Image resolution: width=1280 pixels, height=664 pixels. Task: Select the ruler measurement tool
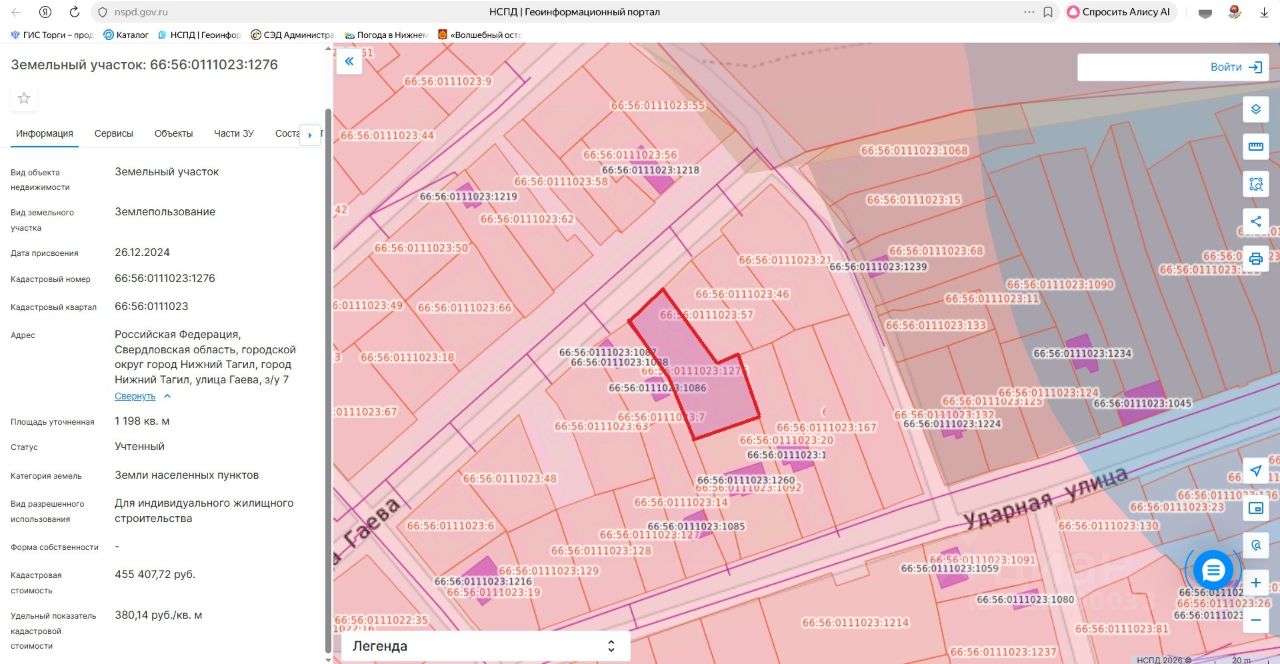point(1256,147)
